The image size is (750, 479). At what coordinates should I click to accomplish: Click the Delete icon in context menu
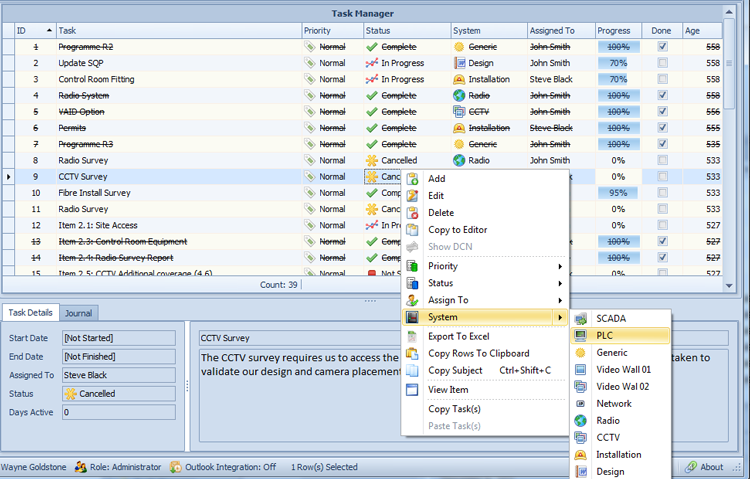(412, 213)
